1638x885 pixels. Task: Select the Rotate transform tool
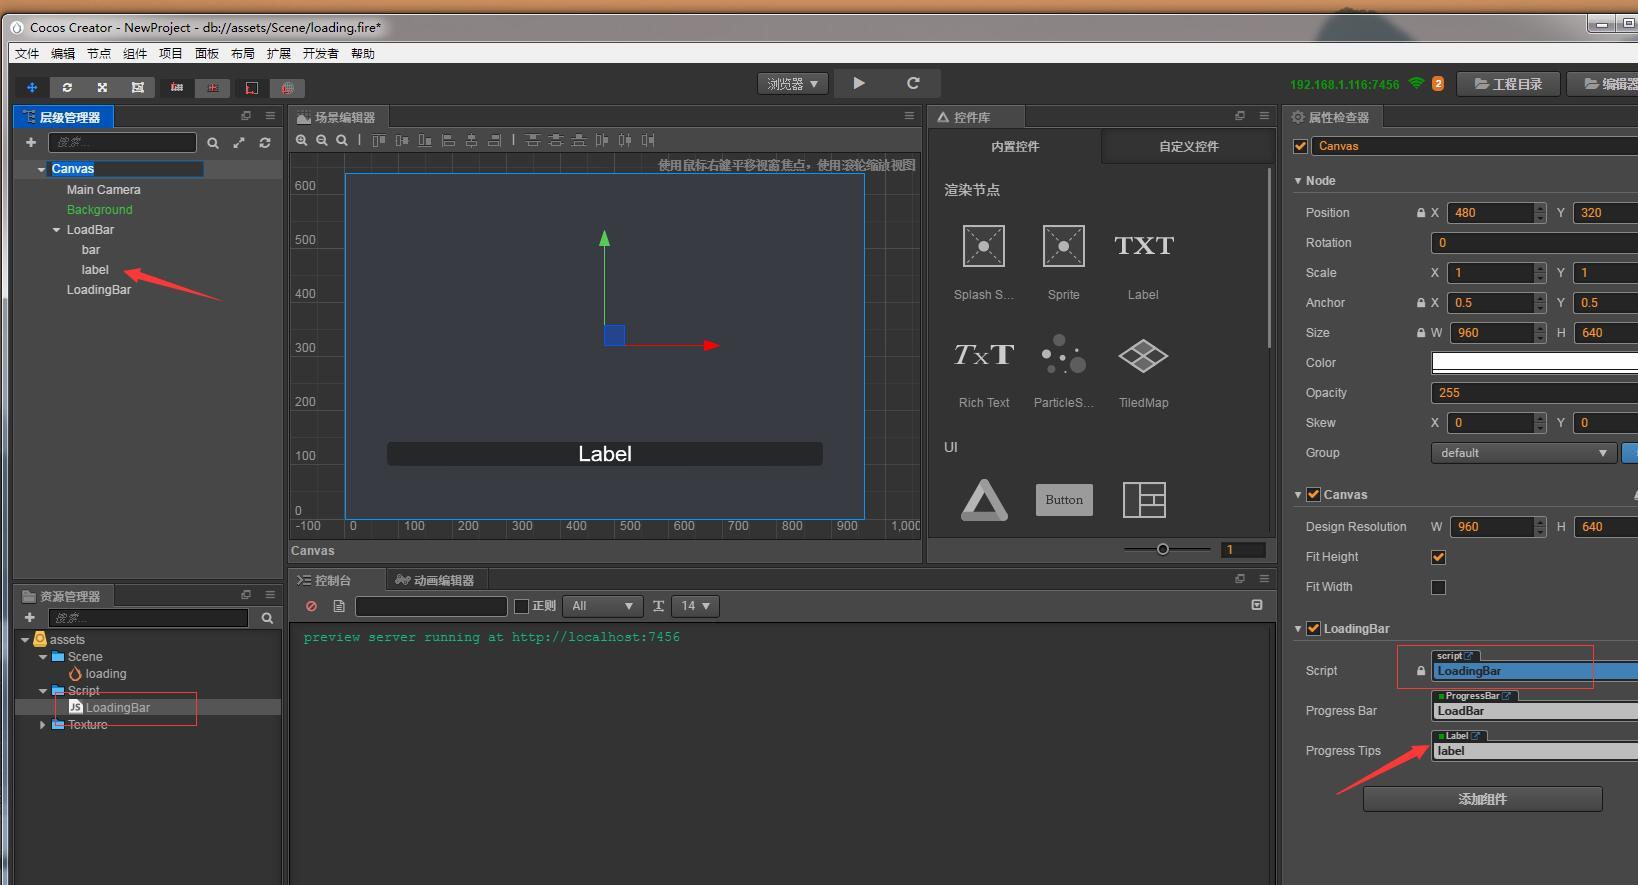click(67, 87)
